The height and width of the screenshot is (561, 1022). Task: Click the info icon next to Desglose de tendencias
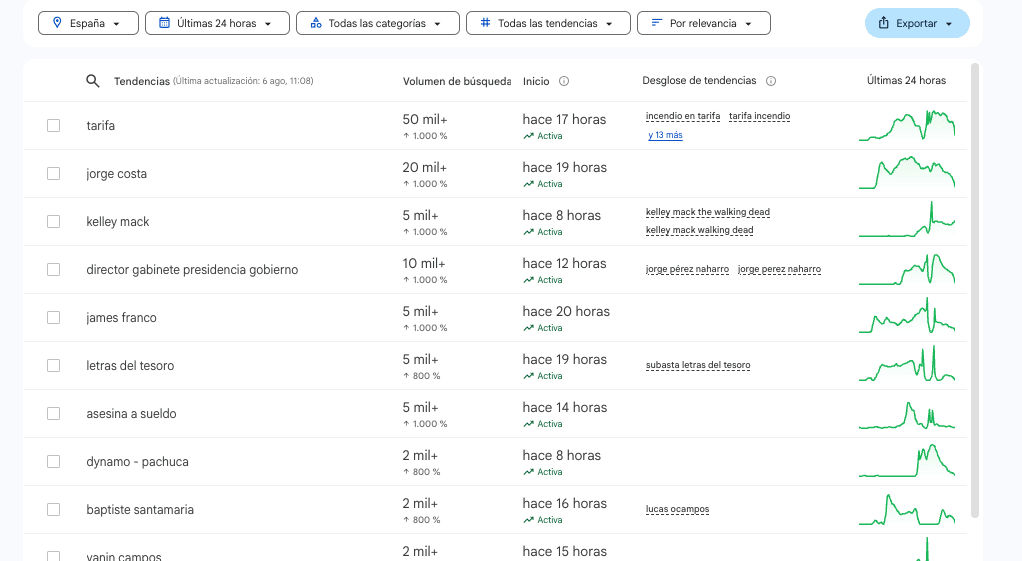tap(770, 81)
